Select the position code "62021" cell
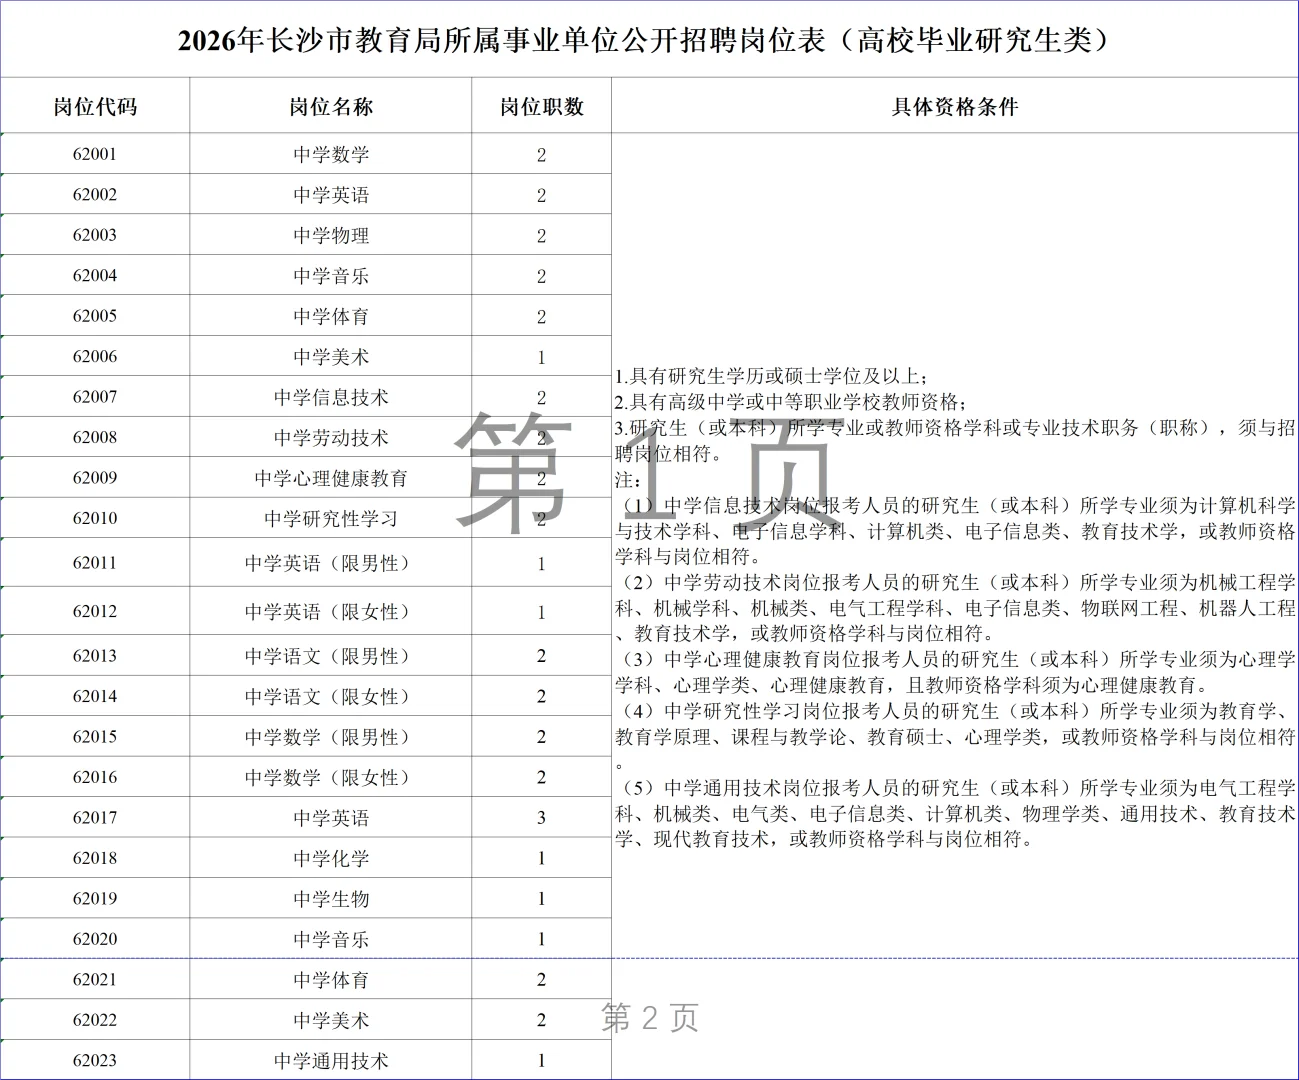Image resolution: width=1299 pixels, height=1080 pixels. [95, 980]
